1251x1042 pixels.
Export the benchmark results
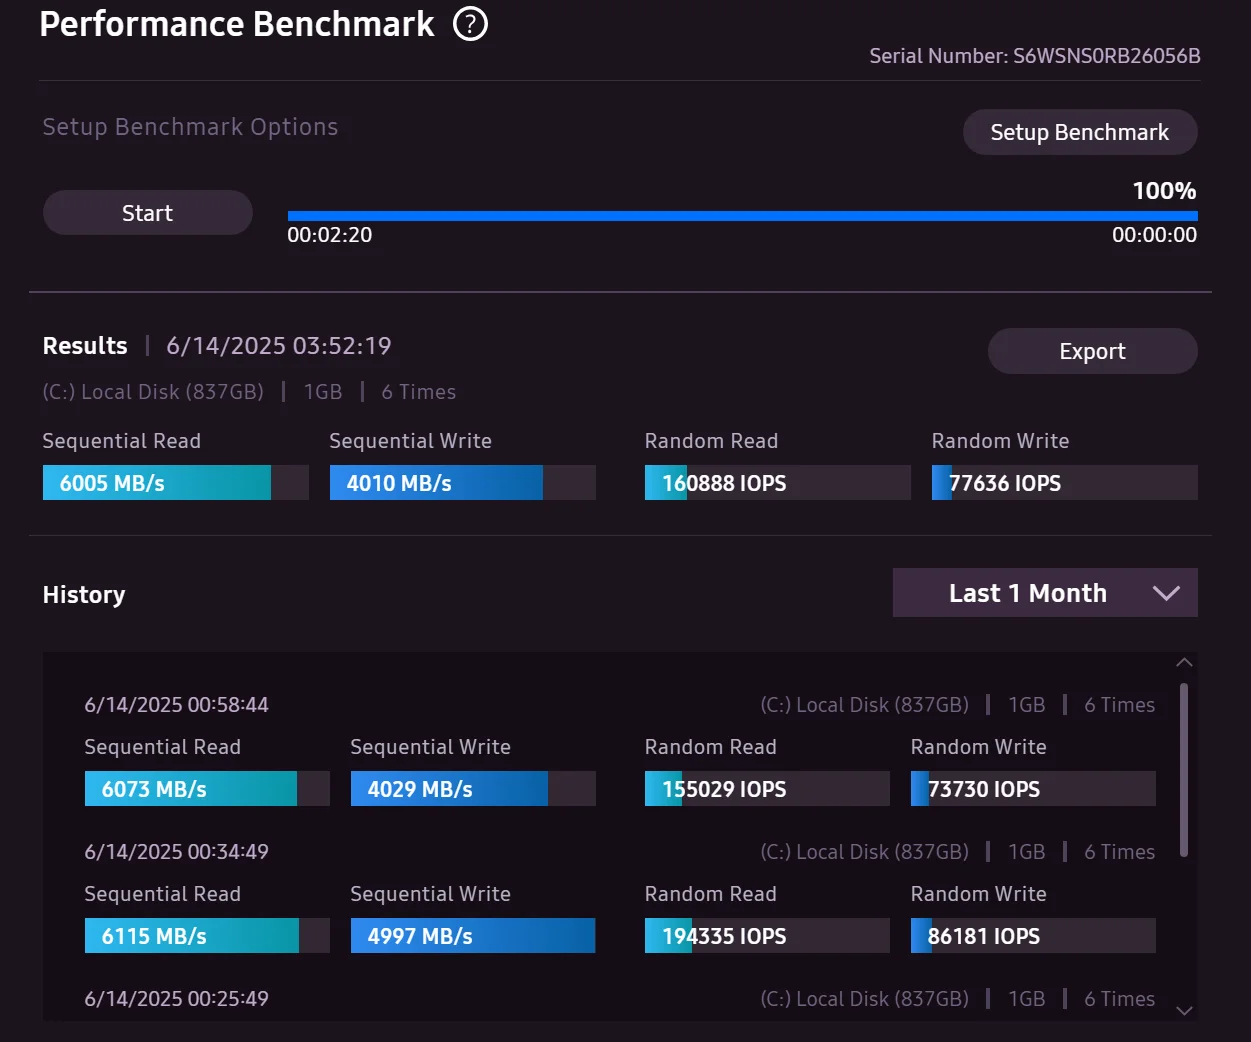tap(1092, 351)
